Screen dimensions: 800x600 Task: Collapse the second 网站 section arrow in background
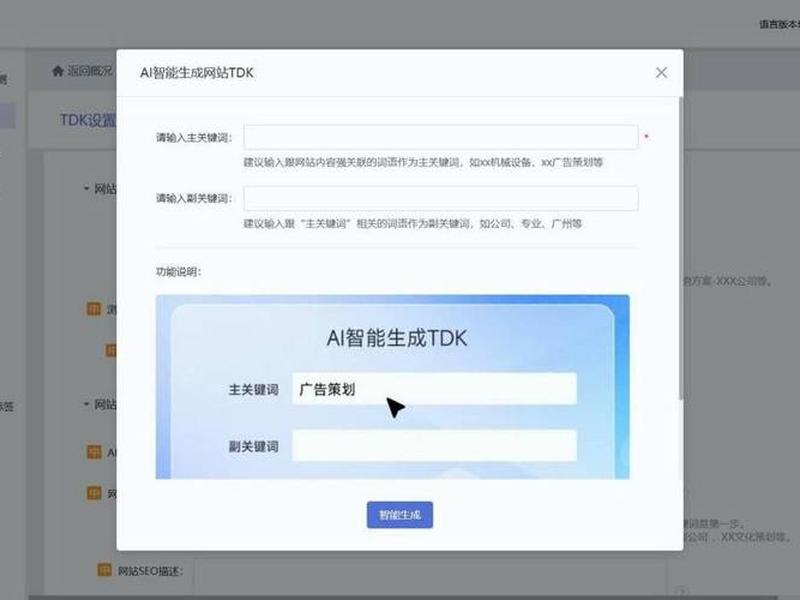point(86,405)
